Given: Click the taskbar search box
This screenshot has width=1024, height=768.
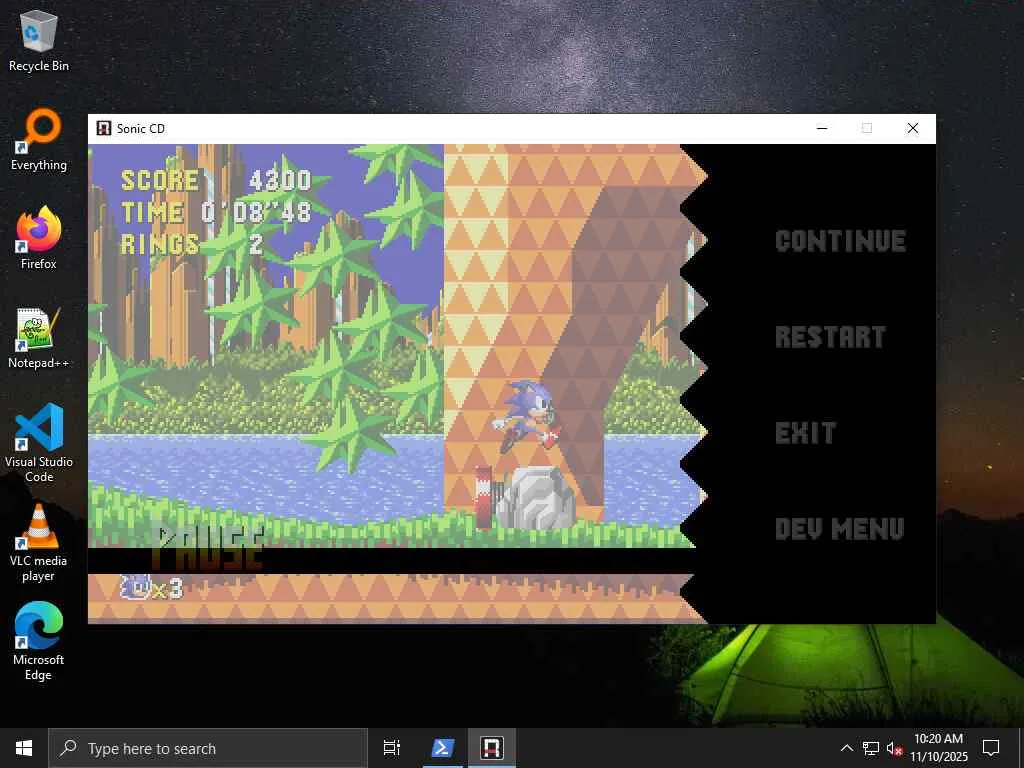Looking at the screenshot, I should click(208, 748).
